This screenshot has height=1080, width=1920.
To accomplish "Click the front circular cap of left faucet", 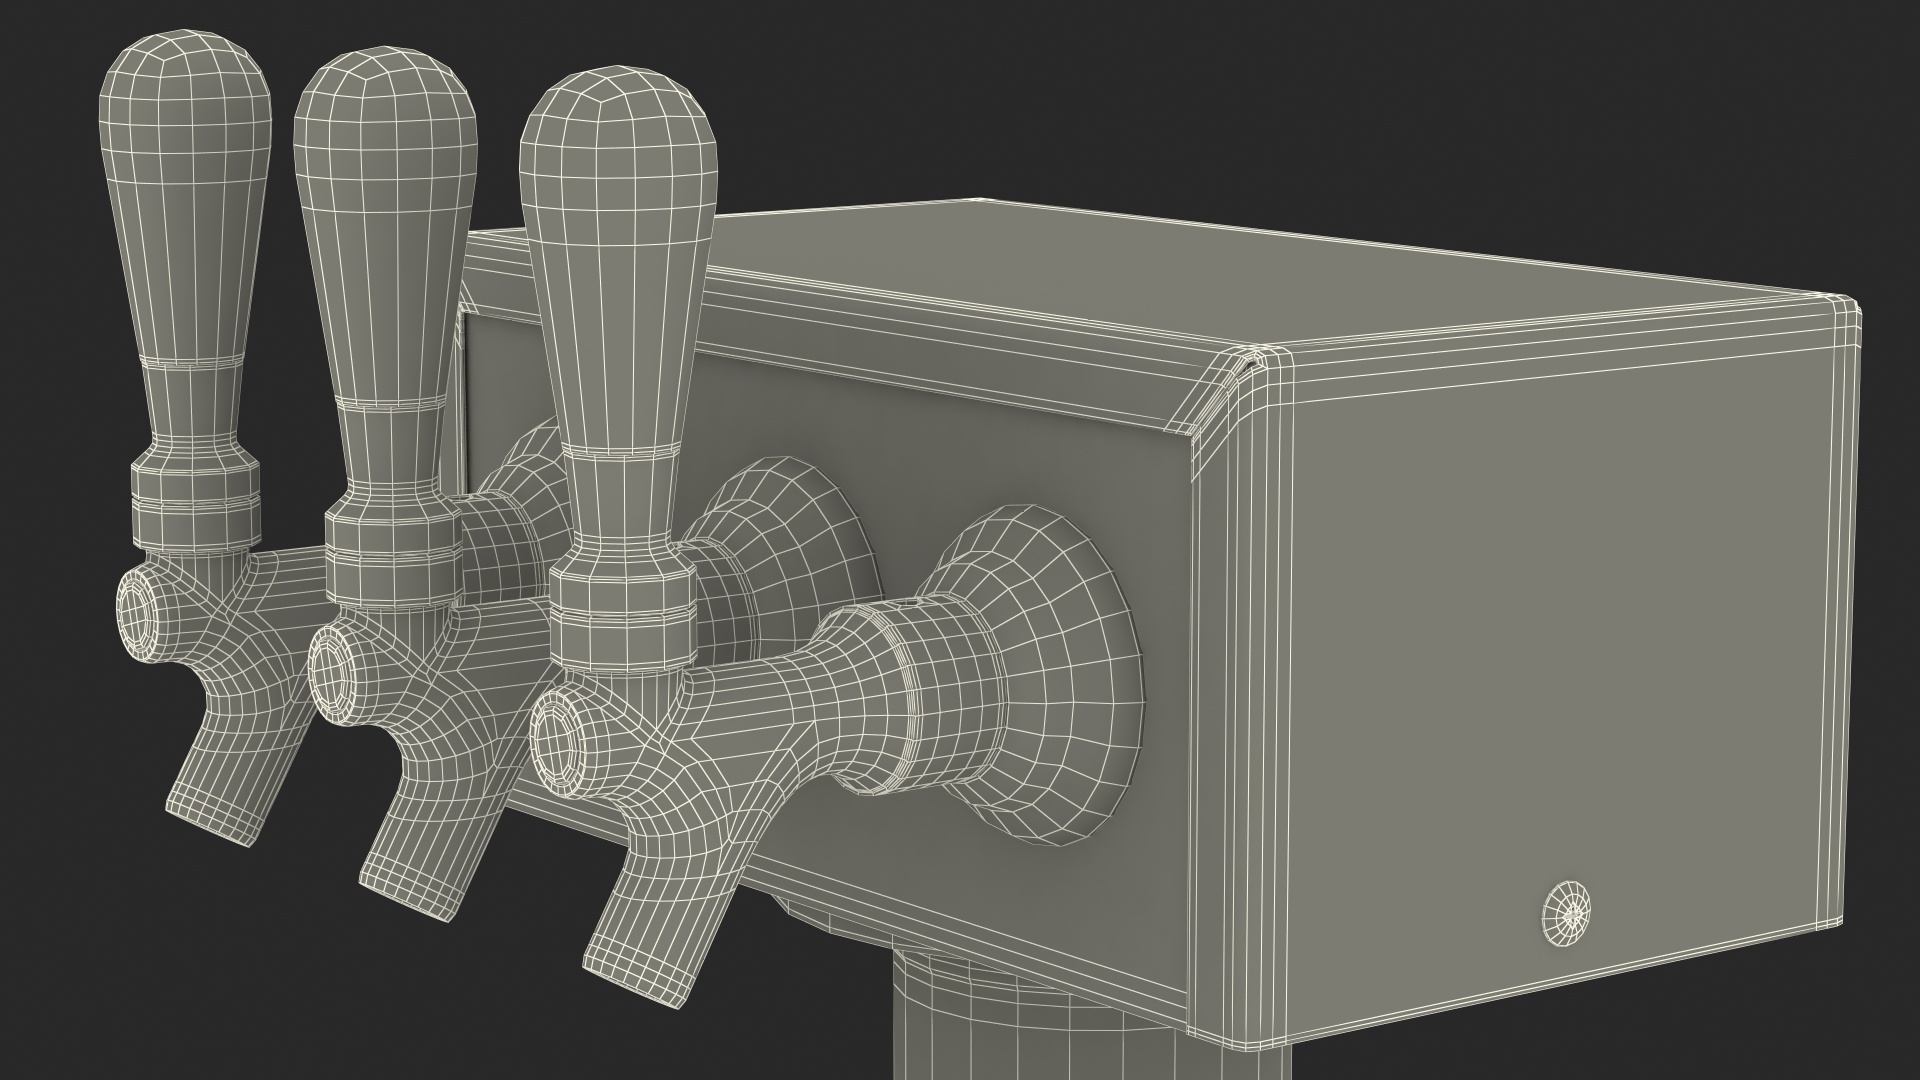I will pyautogui.click(x=137, y=613).
